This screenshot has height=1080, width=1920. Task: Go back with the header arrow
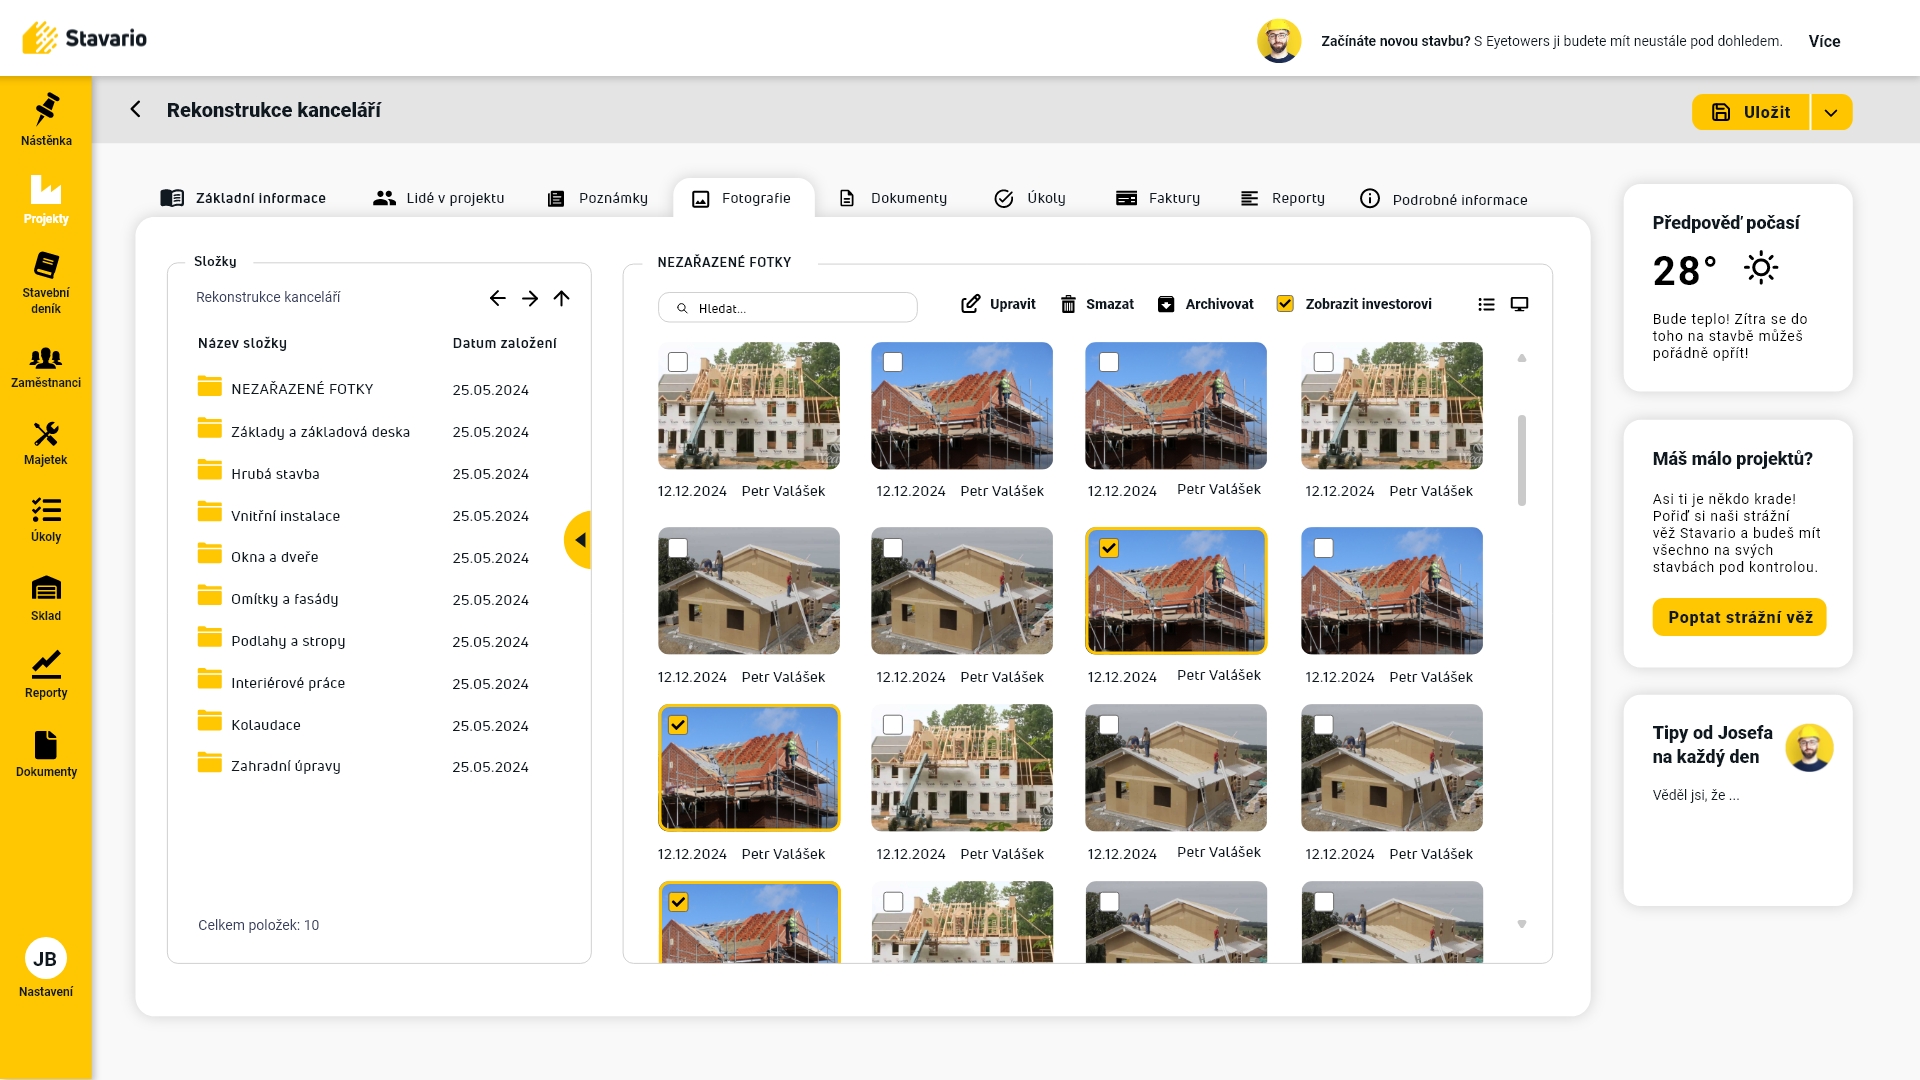click(x=136, y=110)
